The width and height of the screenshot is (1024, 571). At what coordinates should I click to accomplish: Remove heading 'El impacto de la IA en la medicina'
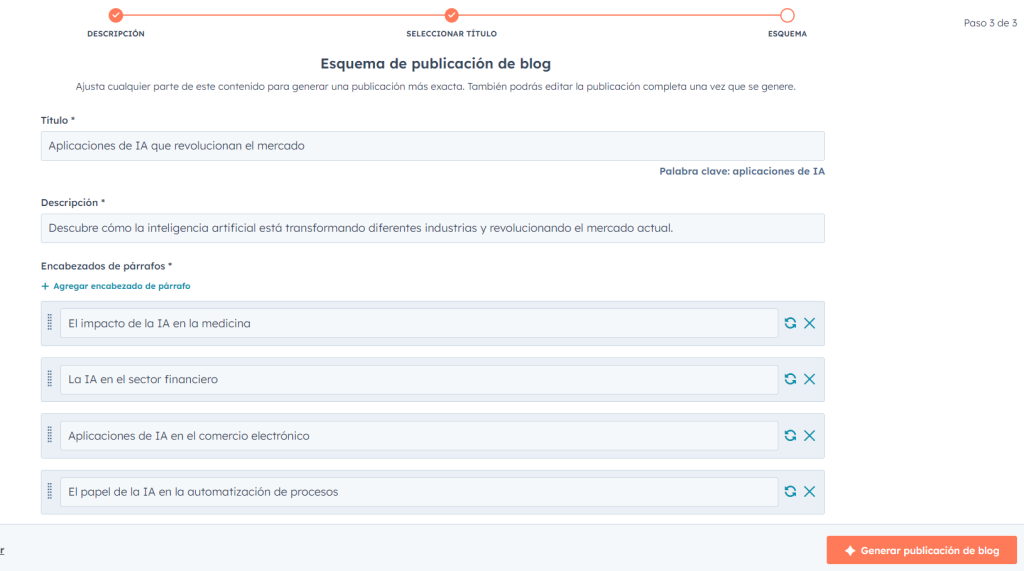(x=810, y=323)
